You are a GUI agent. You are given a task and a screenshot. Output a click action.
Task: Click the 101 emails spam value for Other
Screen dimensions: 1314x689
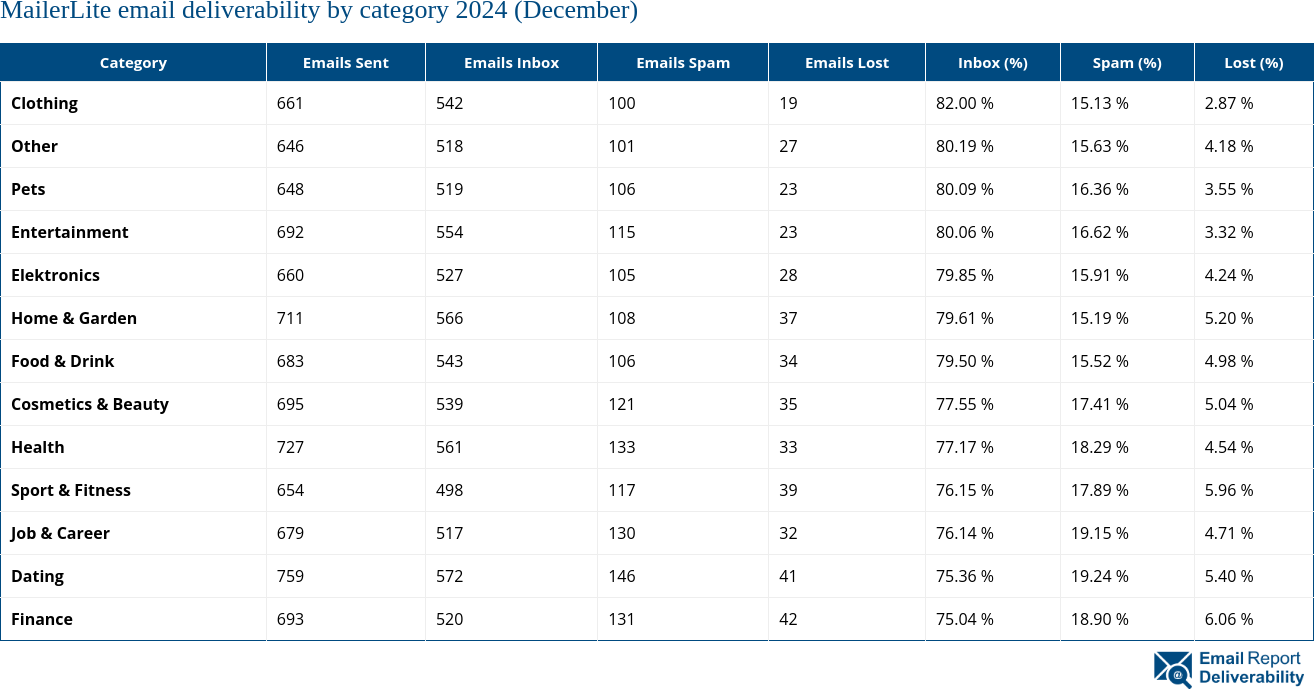pyautogui.click(x=621, y=146)
